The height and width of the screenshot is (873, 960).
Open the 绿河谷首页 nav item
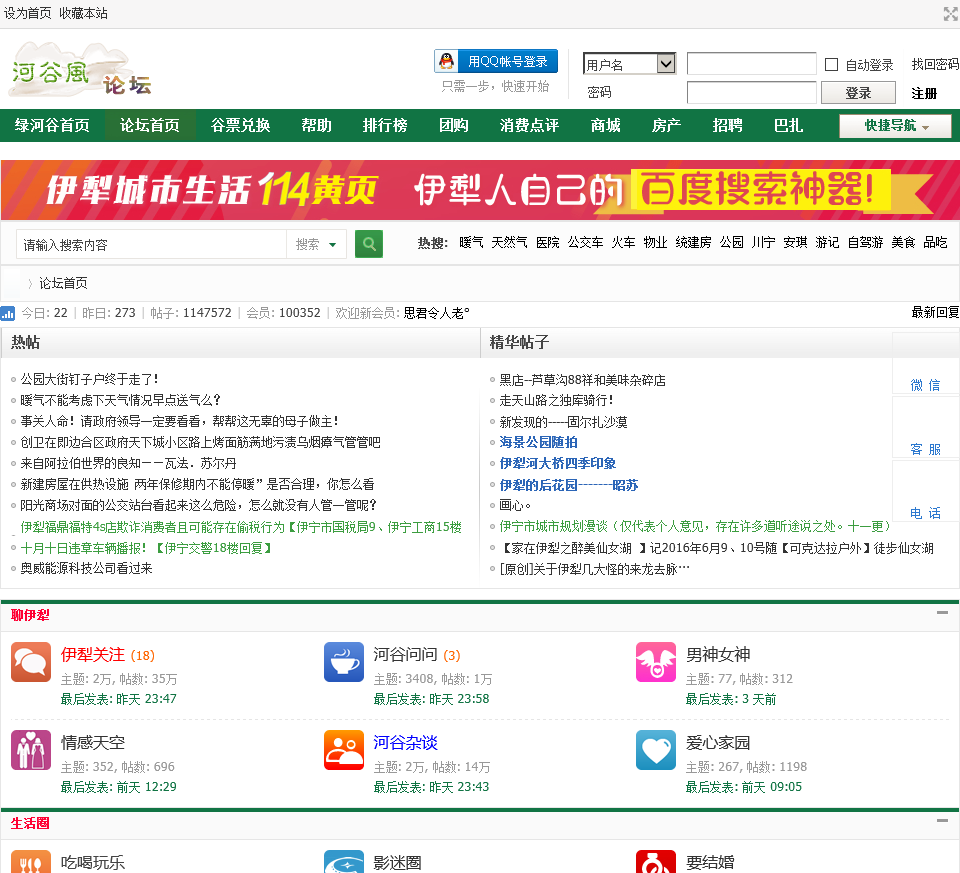[52, 126]
